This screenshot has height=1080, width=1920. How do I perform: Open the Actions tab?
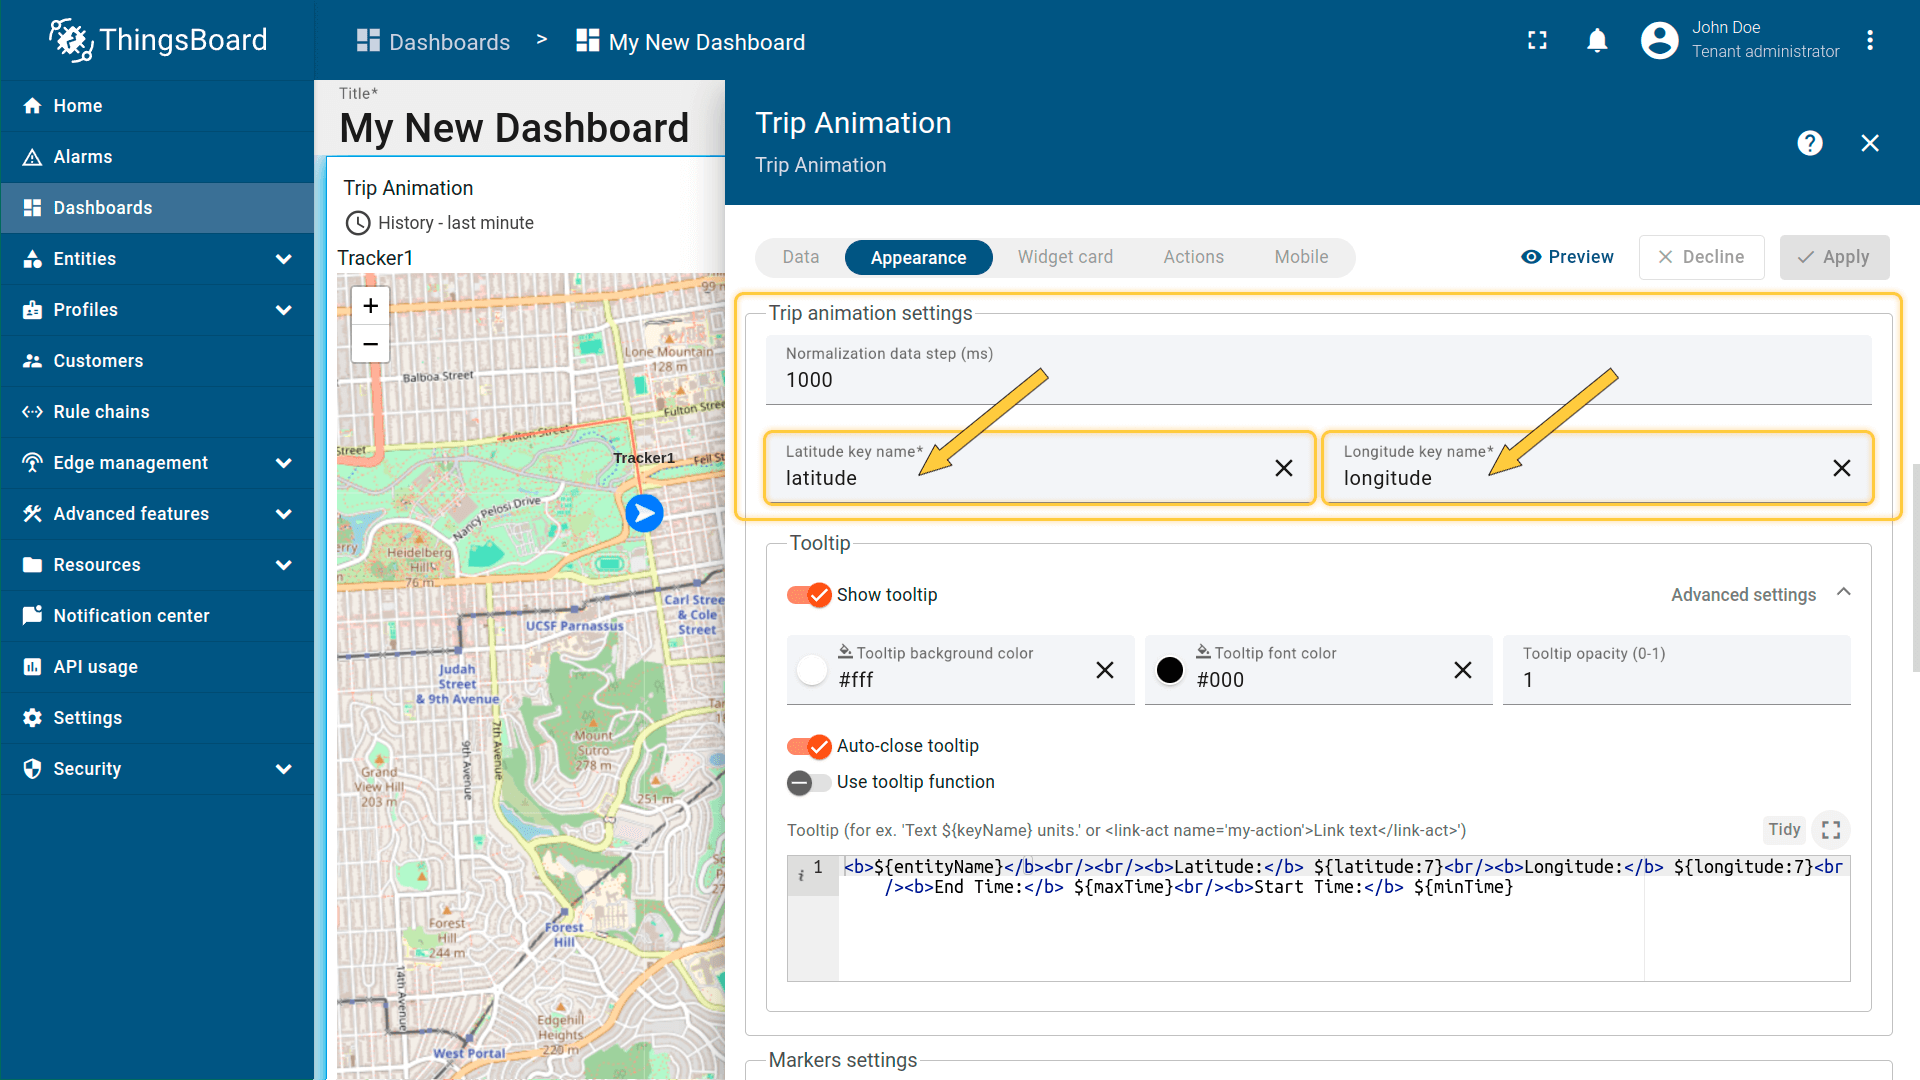(1193, 257)
